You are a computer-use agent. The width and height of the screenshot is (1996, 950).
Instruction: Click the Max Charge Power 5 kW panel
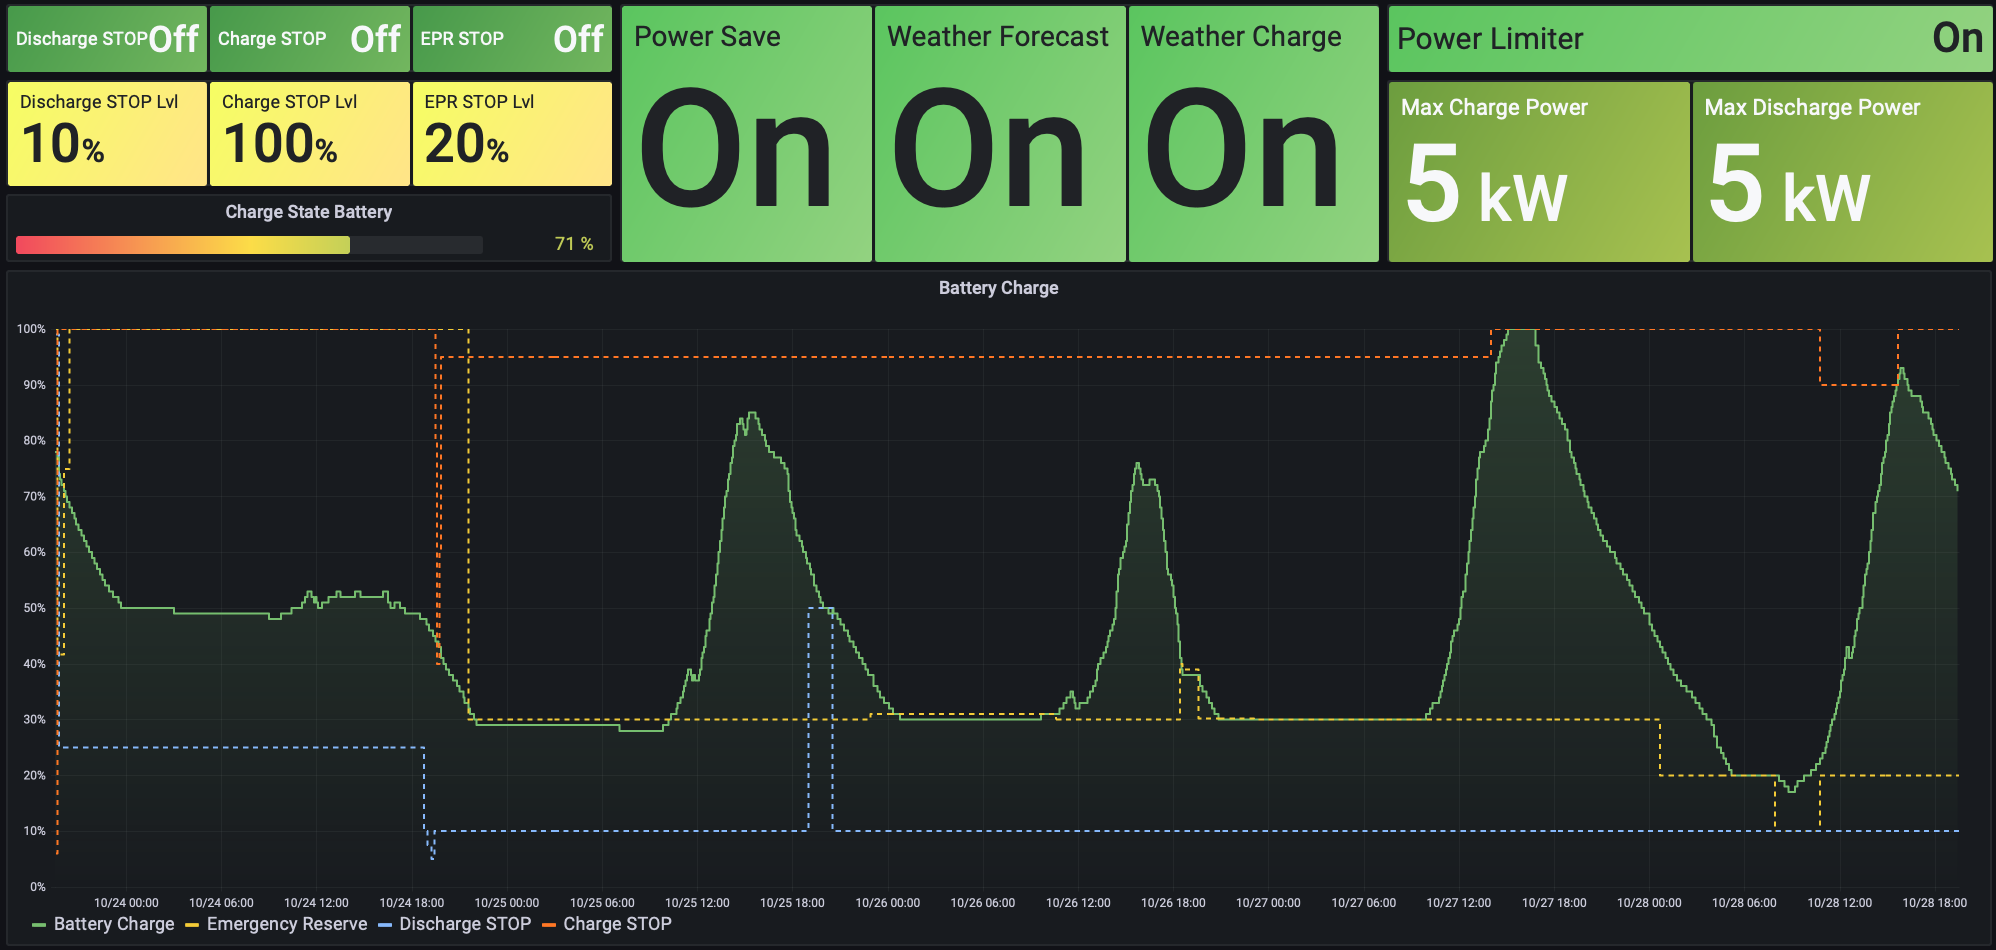tap(1538, 172)
